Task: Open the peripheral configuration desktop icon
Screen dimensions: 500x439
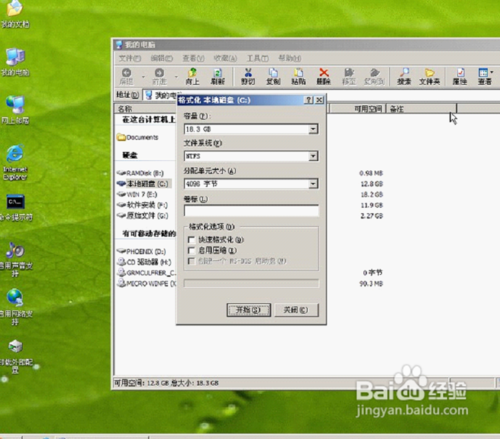Action: click(15, 356)
